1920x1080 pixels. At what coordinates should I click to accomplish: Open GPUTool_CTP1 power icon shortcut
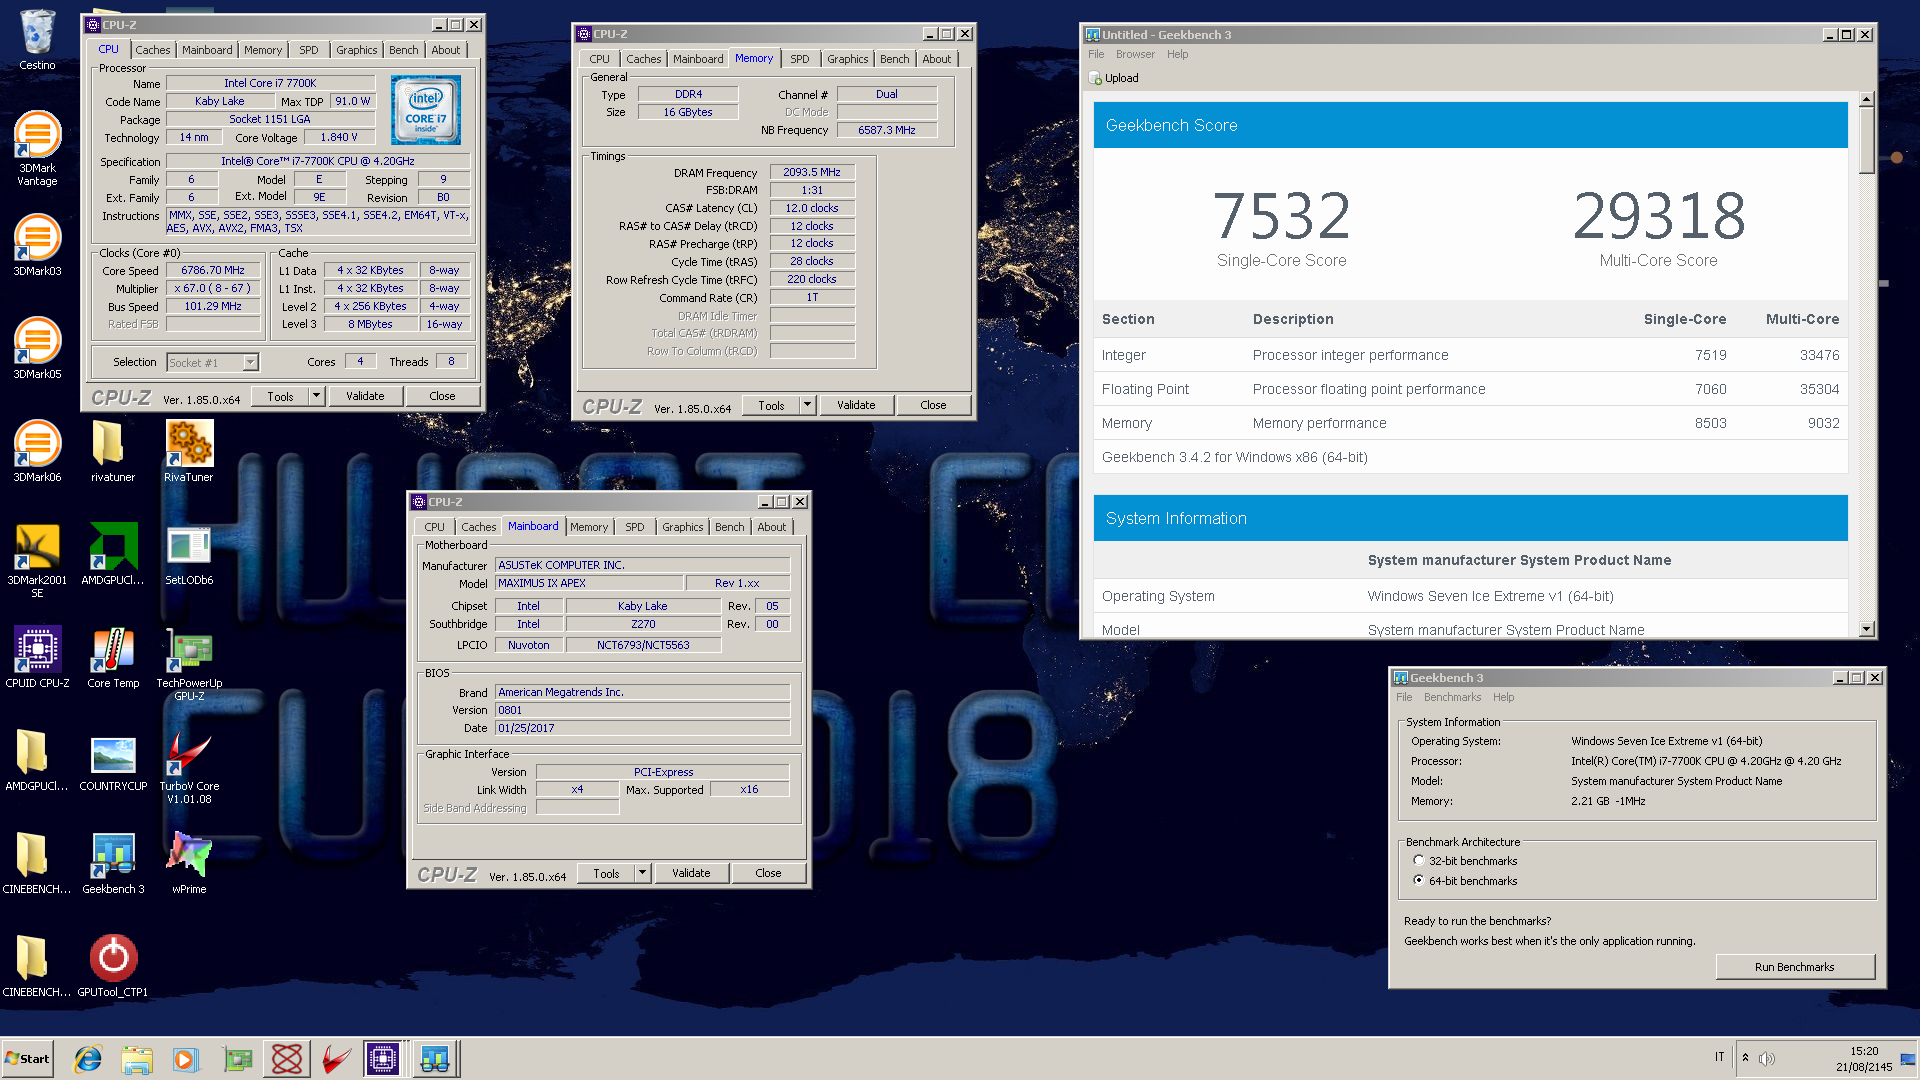(113, 966)
